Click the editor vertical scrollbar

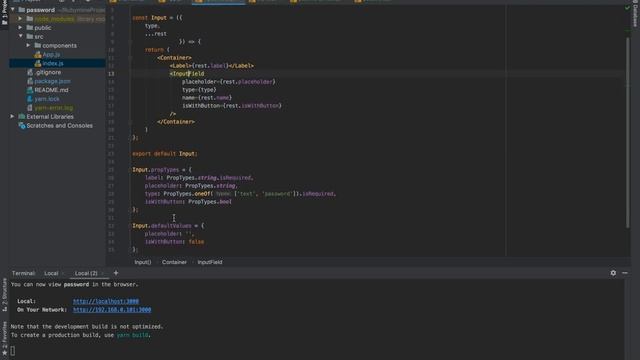(x=627, y=133)
